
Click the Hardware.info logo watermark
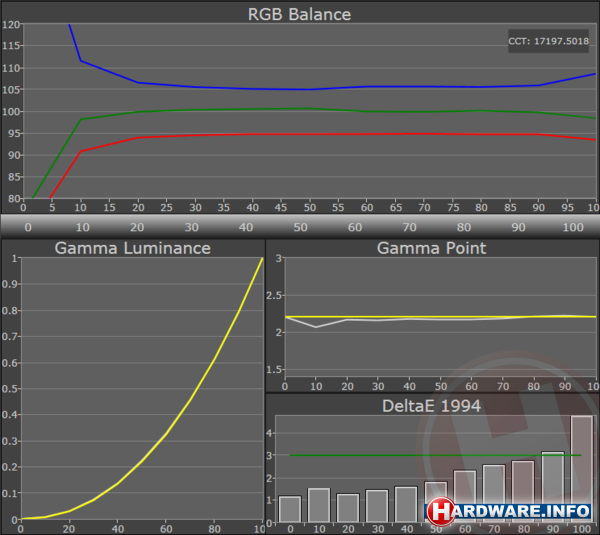point(512,510)
